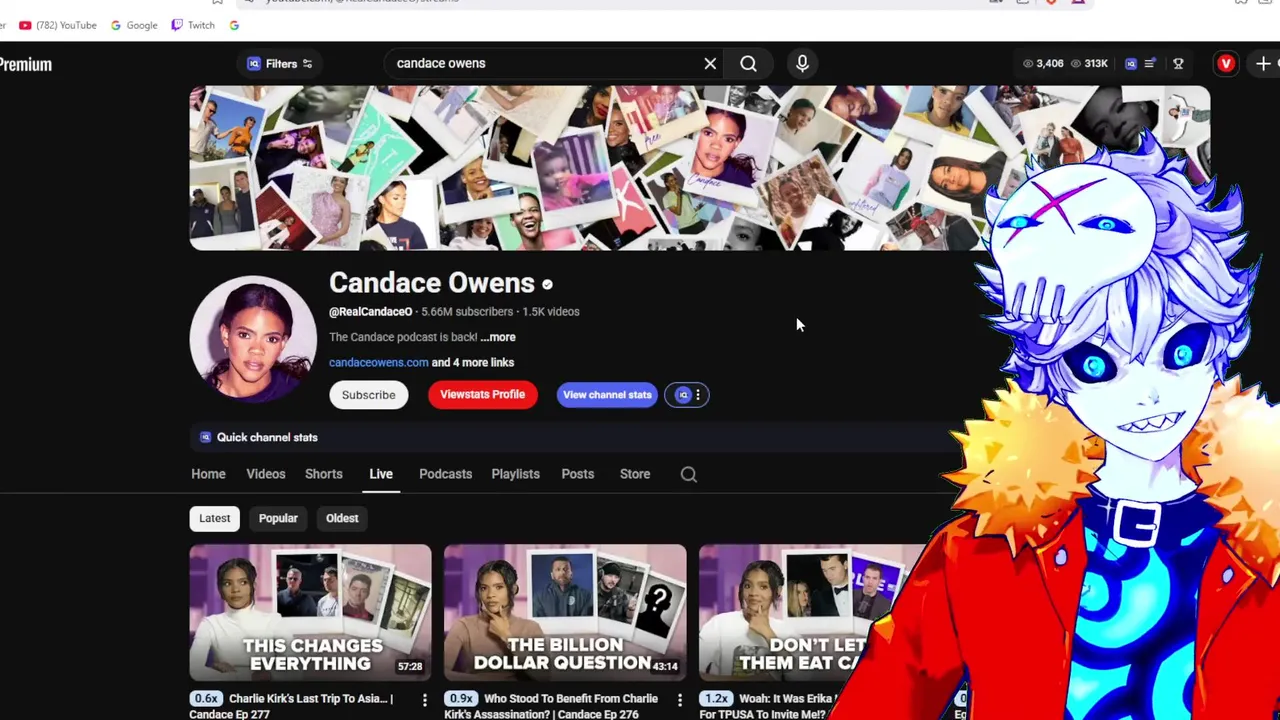Select the Latest sort chip

(x=214, y=518)
